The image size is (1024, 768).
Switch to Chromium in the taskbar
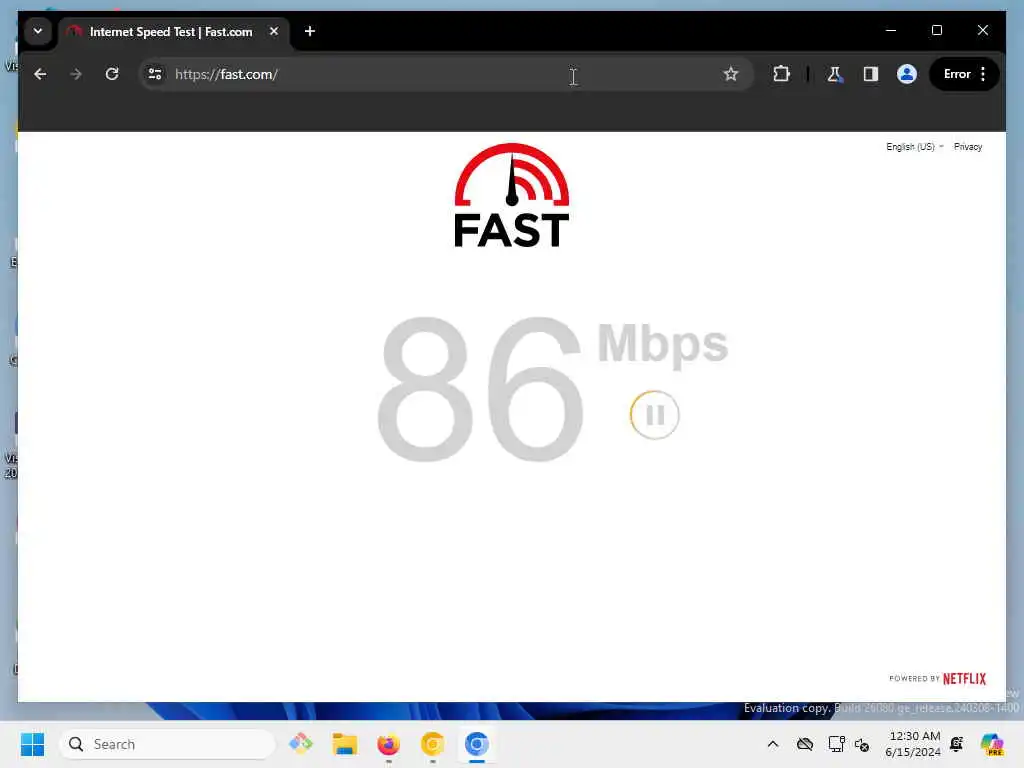[x=477, y=744]
